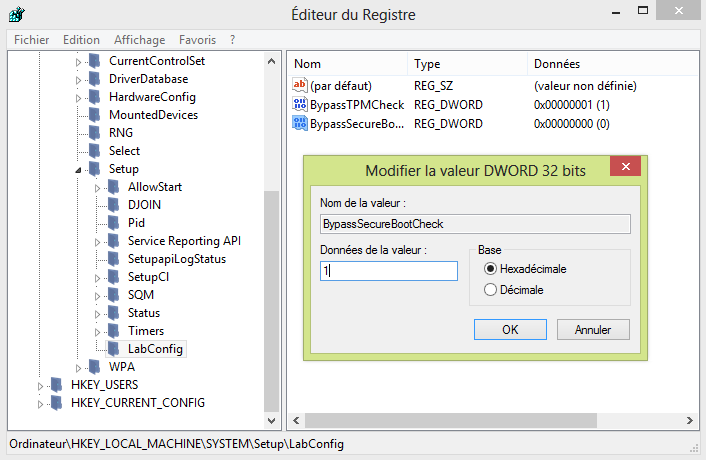Click the horizontal scrollbar in values pane
The height and width of the screenshot is (460, 706).
coord(451,420)
